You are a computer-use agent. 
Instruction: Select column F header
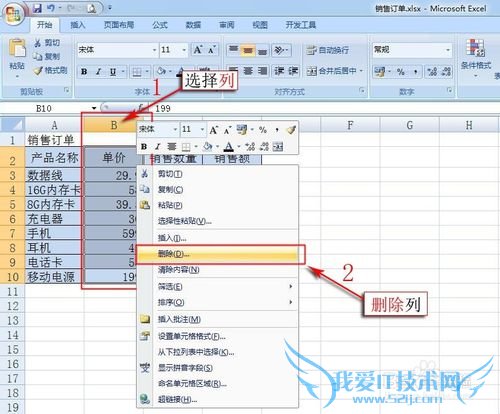pos(350,125)
